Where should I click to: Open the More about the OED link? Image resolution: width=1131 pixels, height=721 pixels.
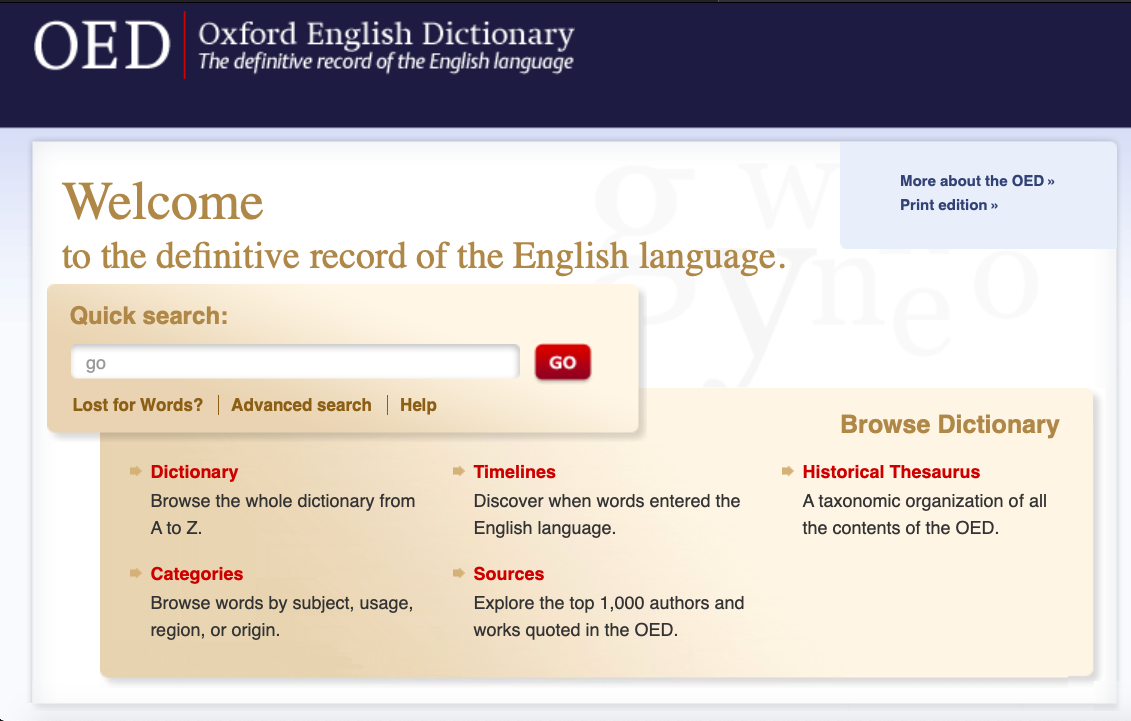point(977,181)
